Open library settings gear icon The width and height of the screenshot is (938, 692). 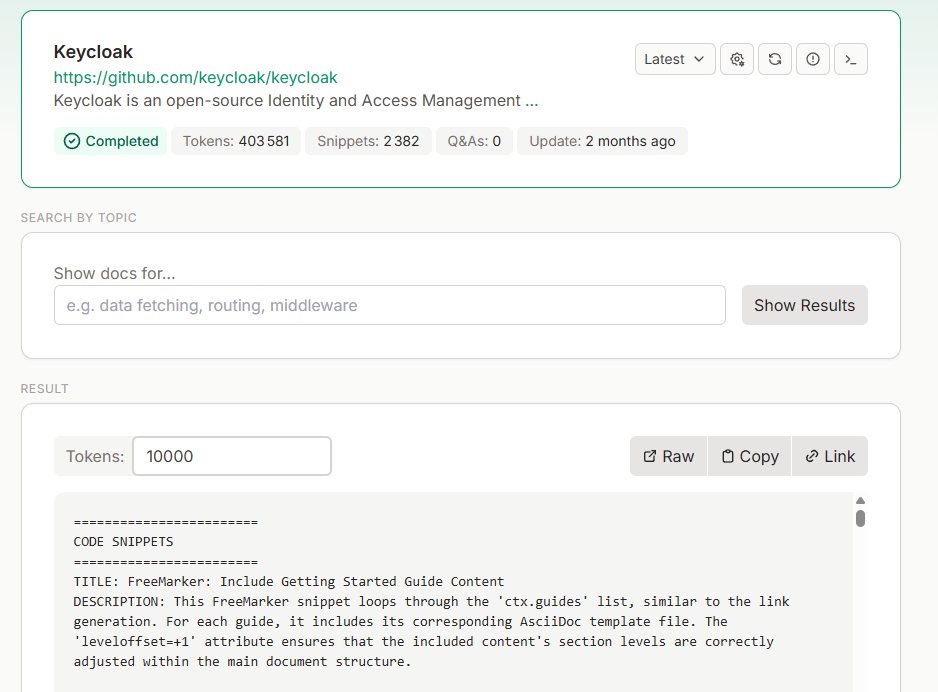737,59
